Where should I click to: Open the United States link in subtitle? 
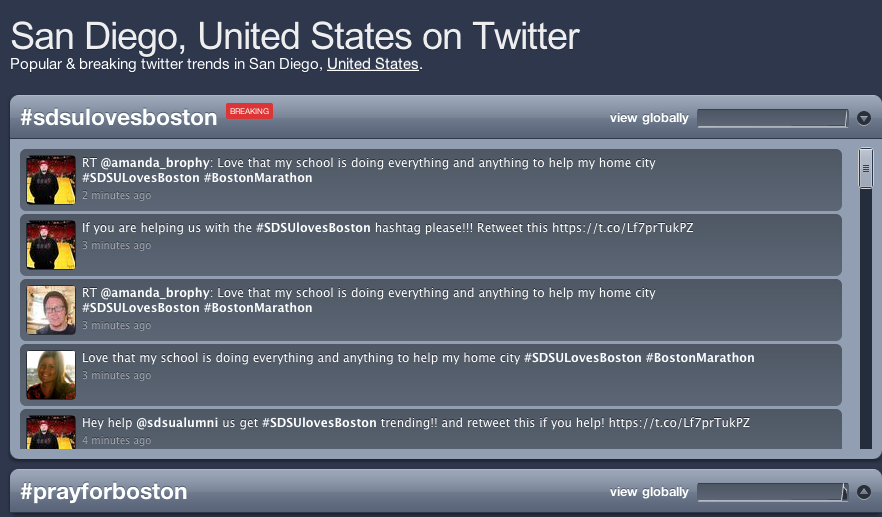pyautogui.click(x=373, y=64)
